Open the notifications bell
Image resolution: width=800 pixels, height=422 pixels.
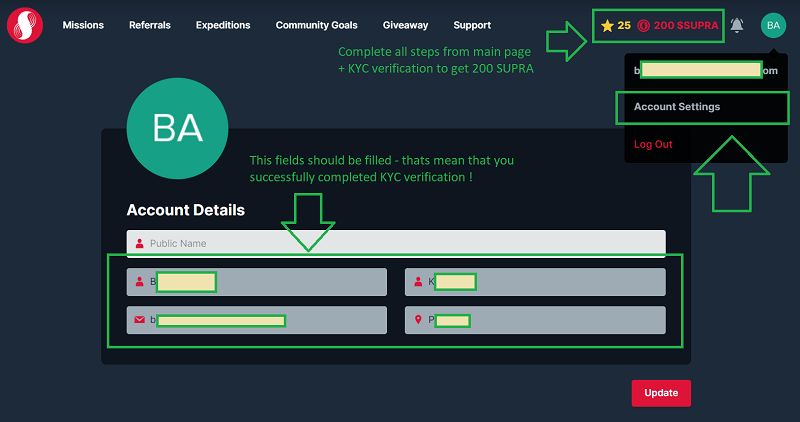point(736,25)
